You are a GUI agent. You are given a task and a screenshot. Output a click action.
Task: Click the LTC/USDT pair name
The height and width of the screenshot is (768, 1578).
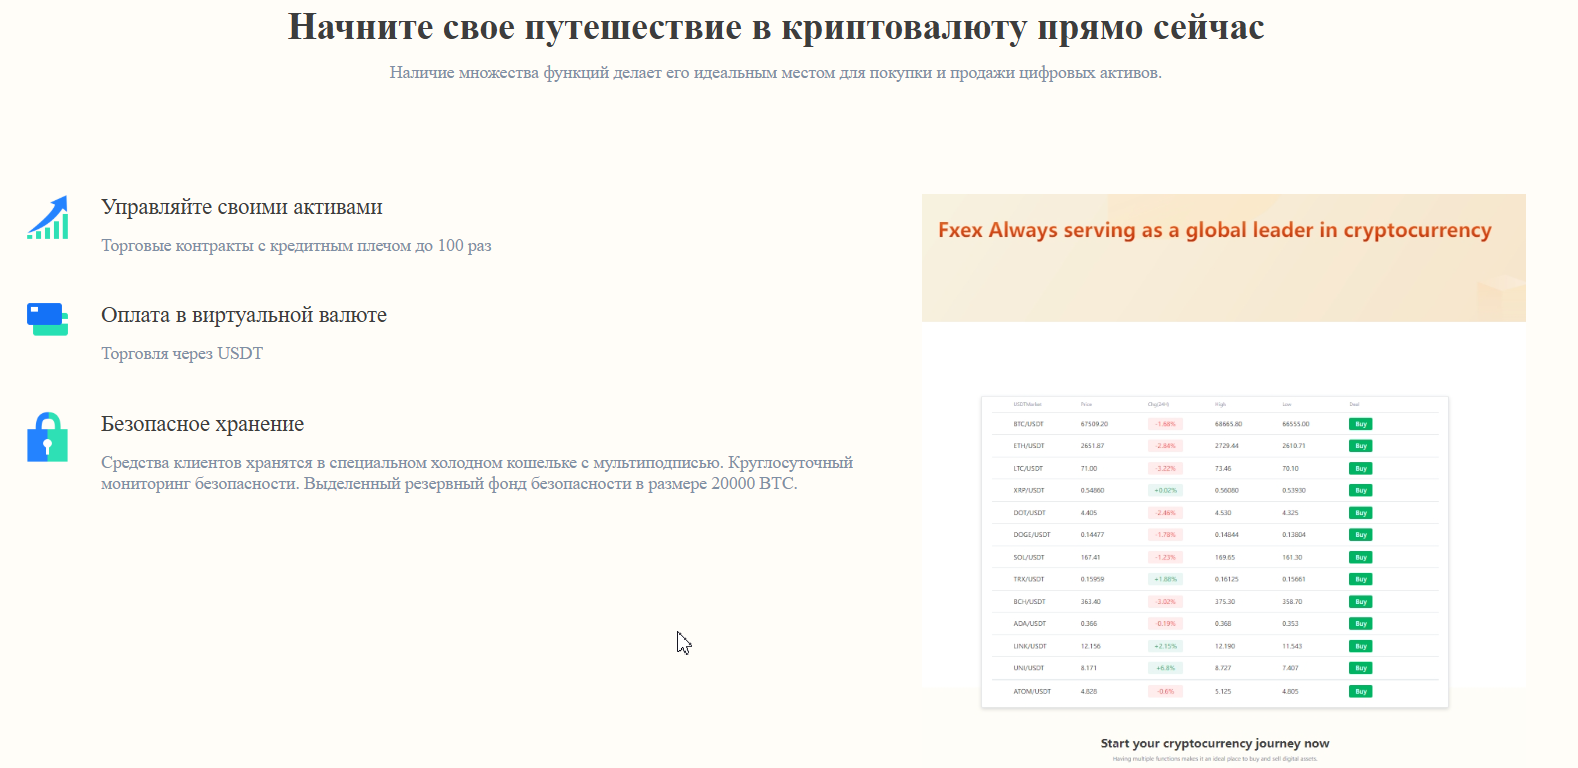pyautogui.click(x=1028, y=468)
